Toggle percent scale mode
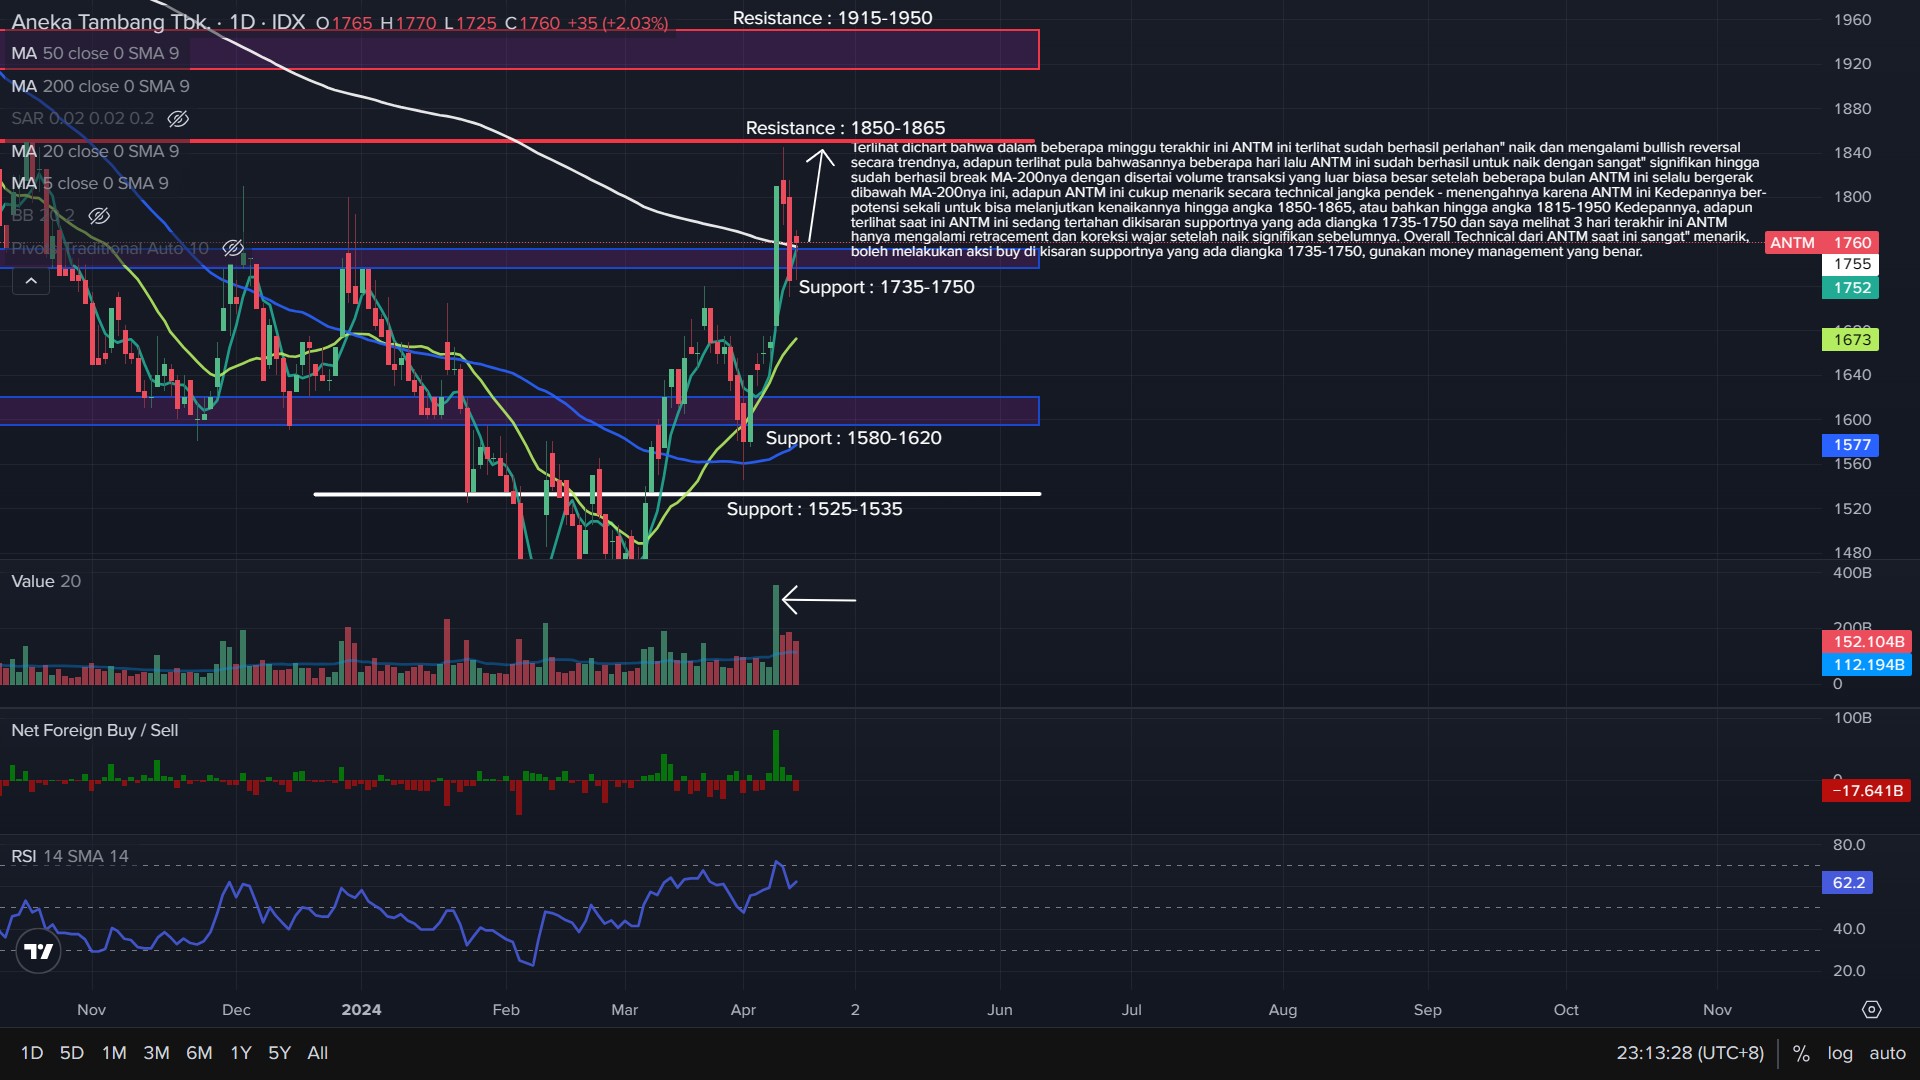Screen dimensions: 1920x1080 coord(1801,1053)
